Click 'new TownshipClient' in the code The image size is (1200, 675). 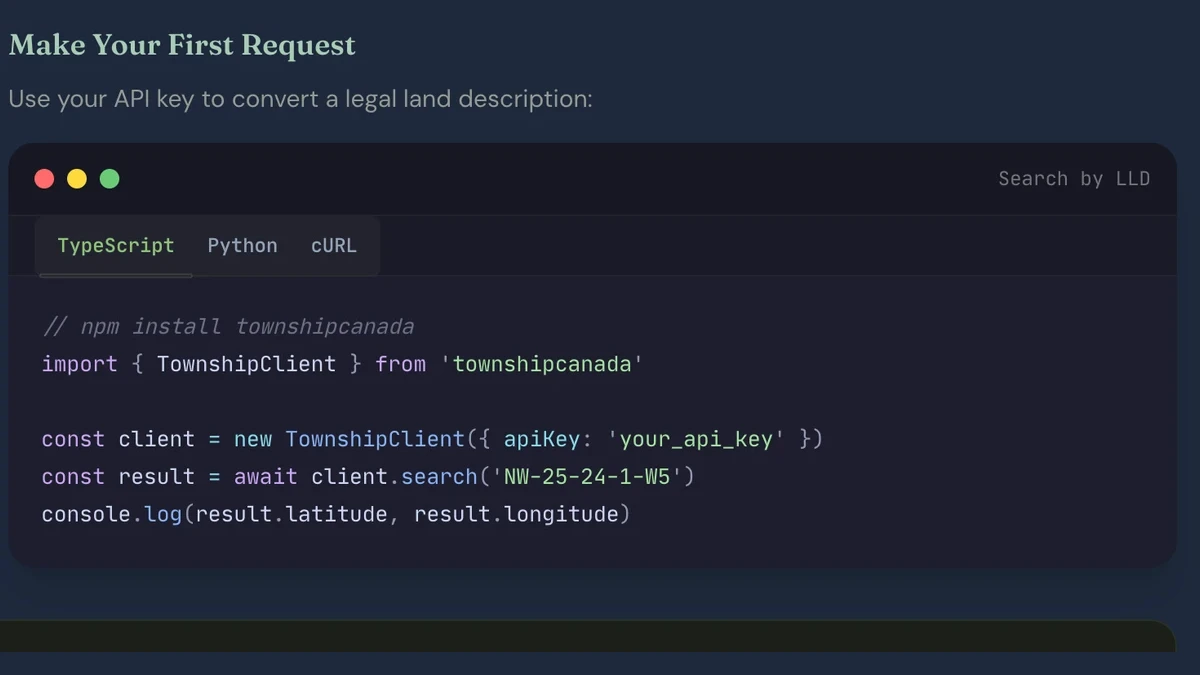point(349,439)
